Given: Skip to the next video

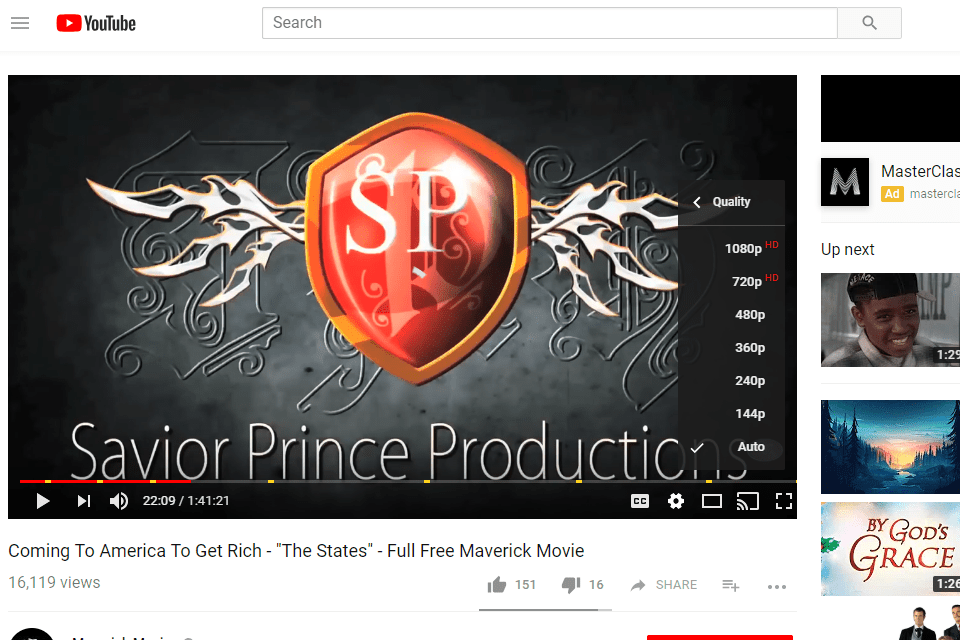Looking at the screenshot, I should (x=84, y=501).
